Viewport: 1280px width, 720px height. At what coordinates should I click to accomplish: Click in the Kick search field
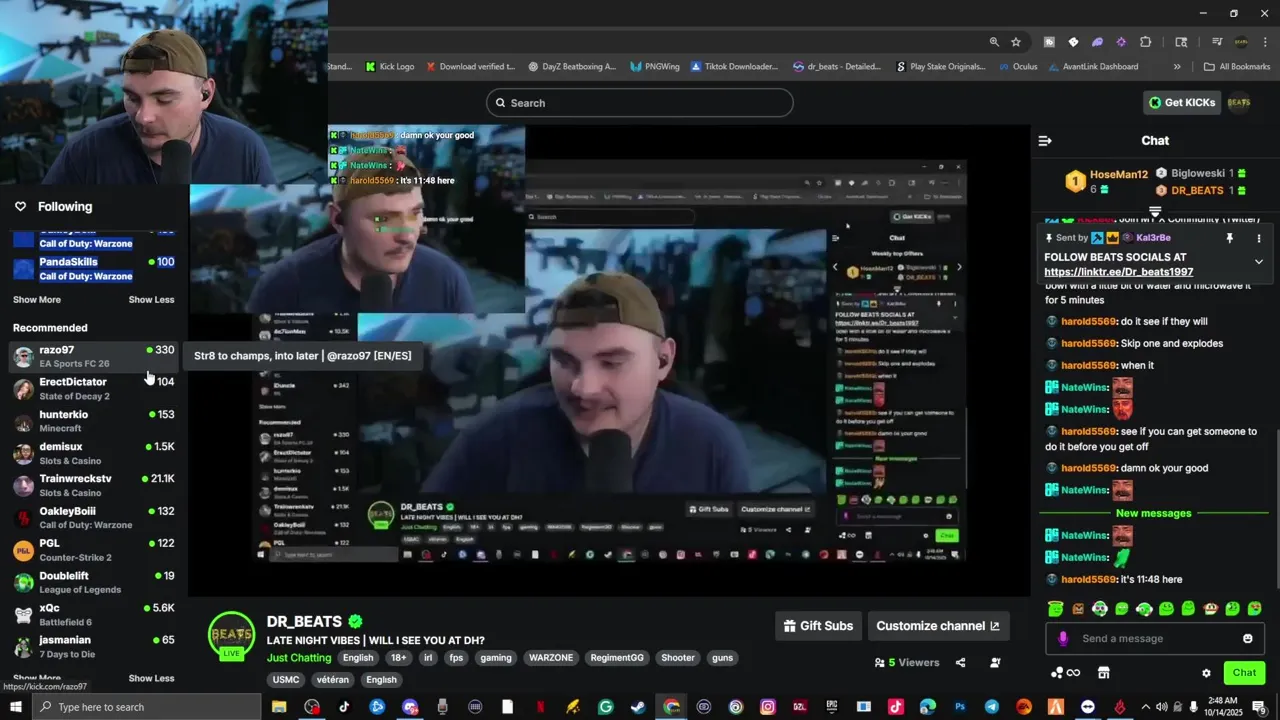coord(640,103)
